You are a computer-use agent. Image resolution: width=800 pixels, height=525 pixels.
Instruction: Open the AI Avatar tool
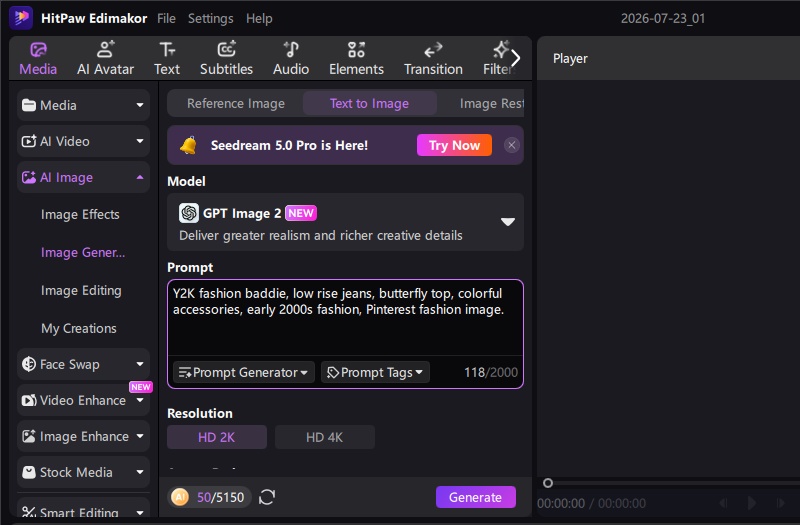(x=105, y=59)
